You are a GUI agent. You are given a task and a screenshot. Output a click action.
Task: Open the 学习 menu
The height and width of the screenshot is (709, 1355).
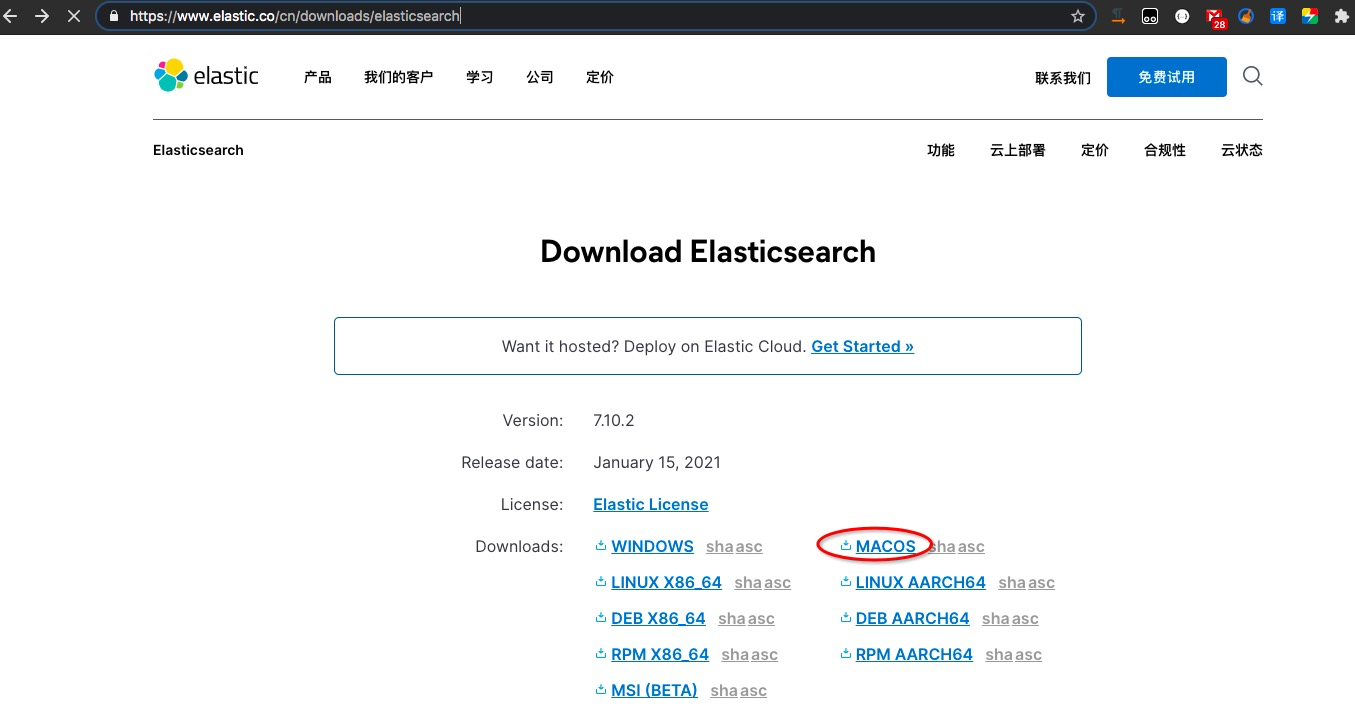click(480, 77)
